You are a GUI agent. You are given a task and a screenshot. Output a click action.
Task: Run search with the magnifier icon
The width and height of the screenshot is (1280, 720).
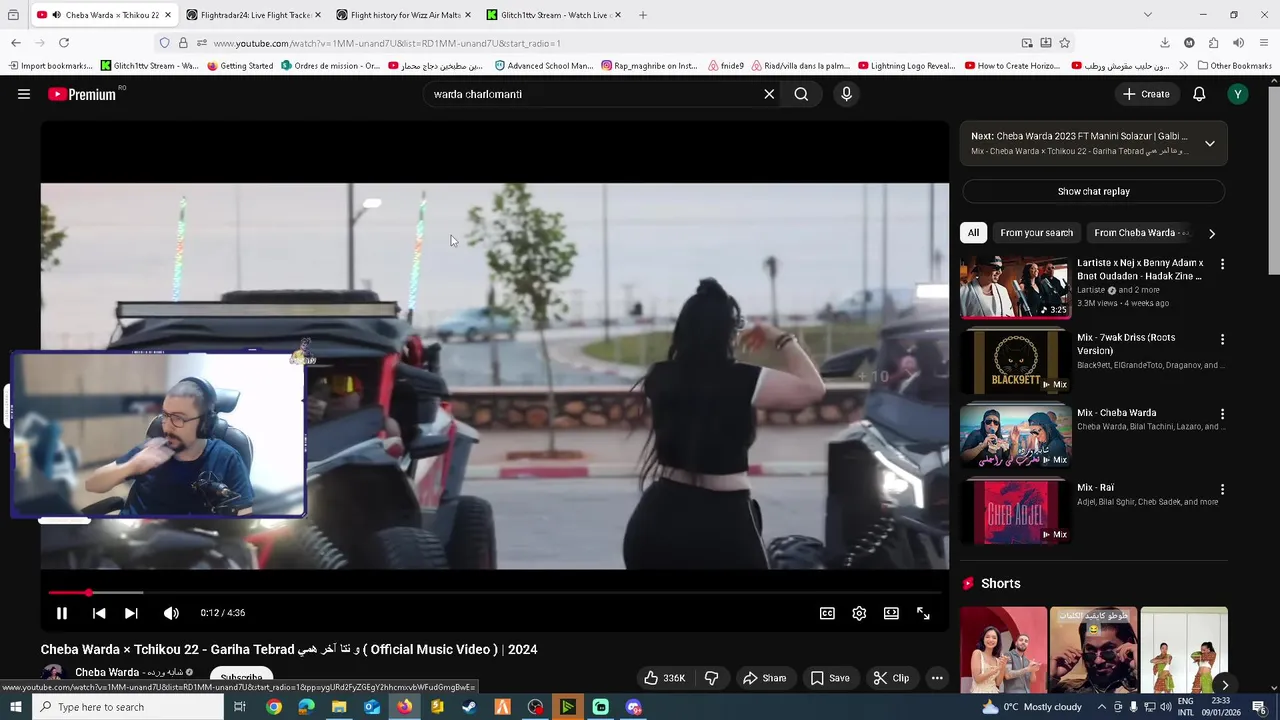click(801, 94)
